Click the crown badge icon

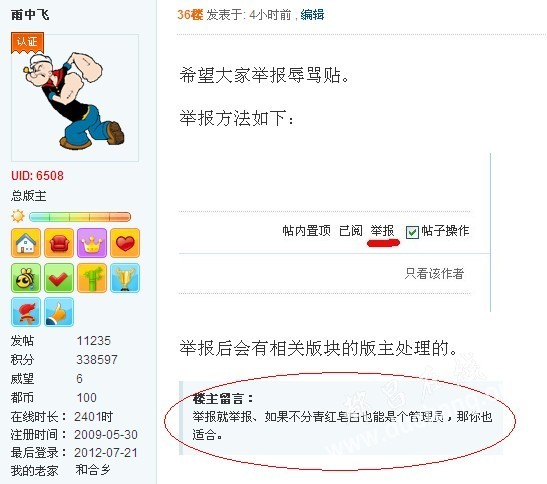point(92,243)
